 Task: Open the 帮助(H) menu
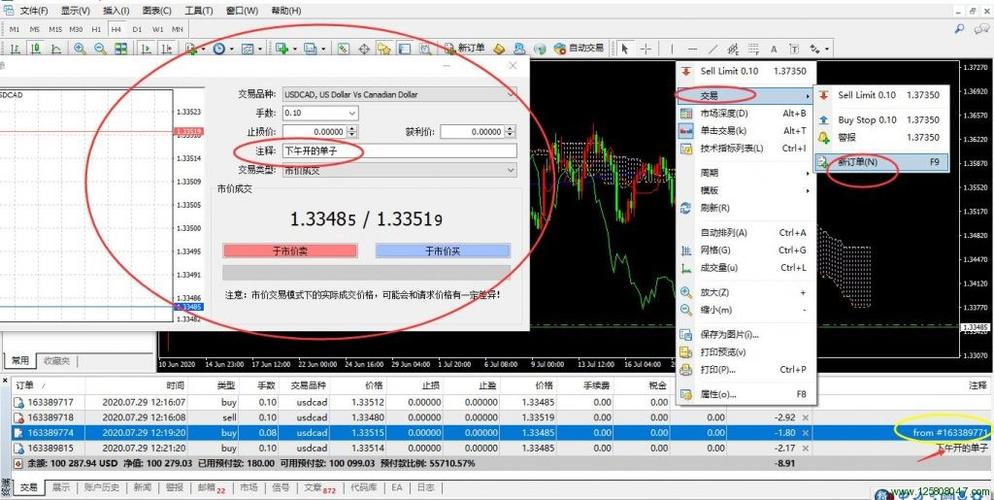(x=286, y=11)
